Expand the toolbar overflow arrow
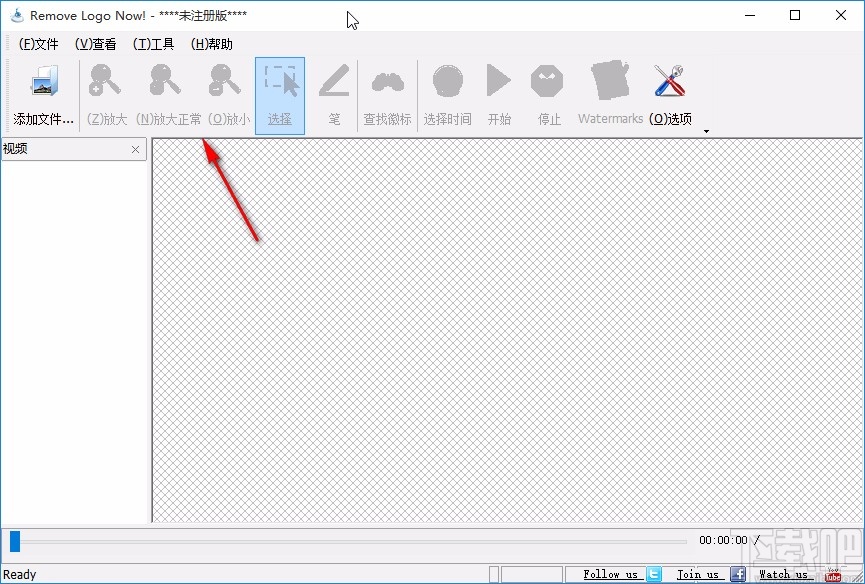The height and width of the screenshot is (584, 865). tap(706, 130)
